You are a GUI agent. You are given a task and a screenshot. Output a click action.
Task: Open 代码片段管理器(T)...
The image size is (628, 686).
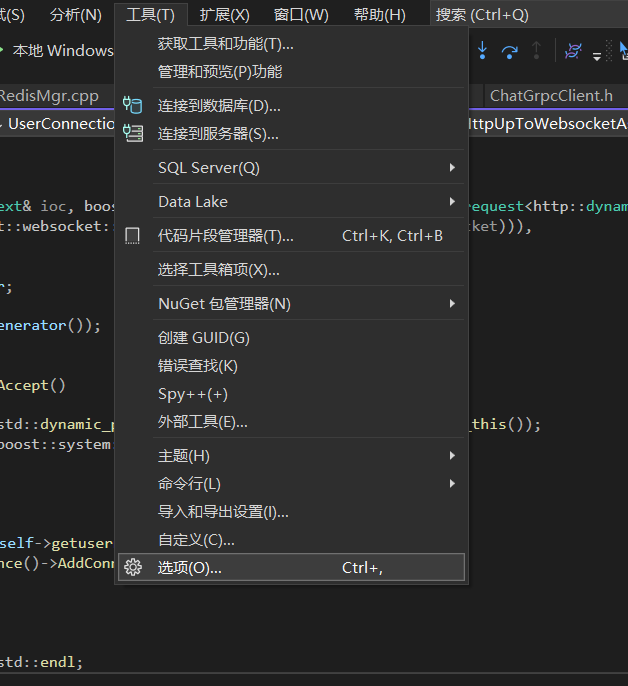(291, 236)
